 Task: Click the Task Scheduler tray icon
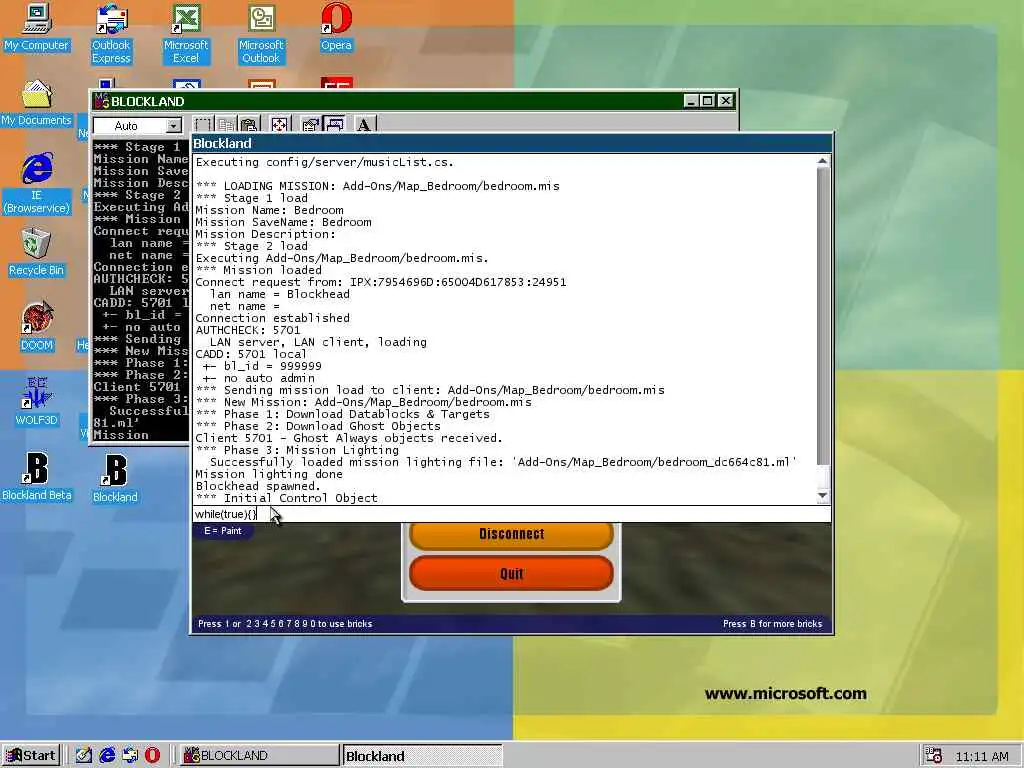click(x=934, y=756)
